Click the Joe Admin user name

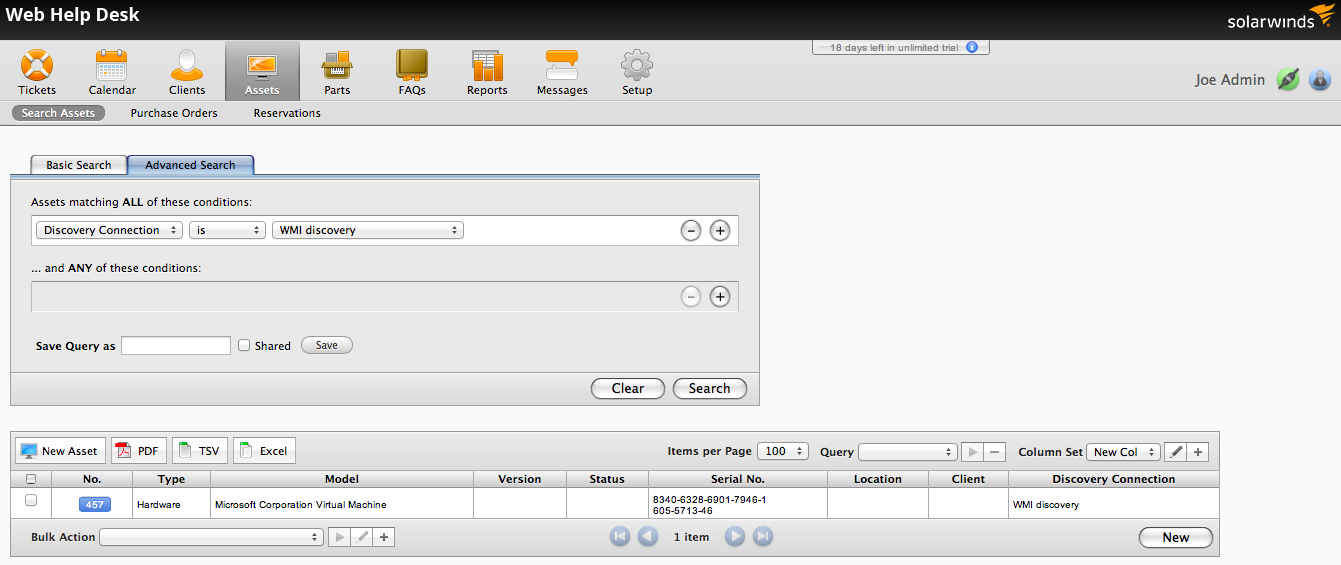[x=1230, y=80]
